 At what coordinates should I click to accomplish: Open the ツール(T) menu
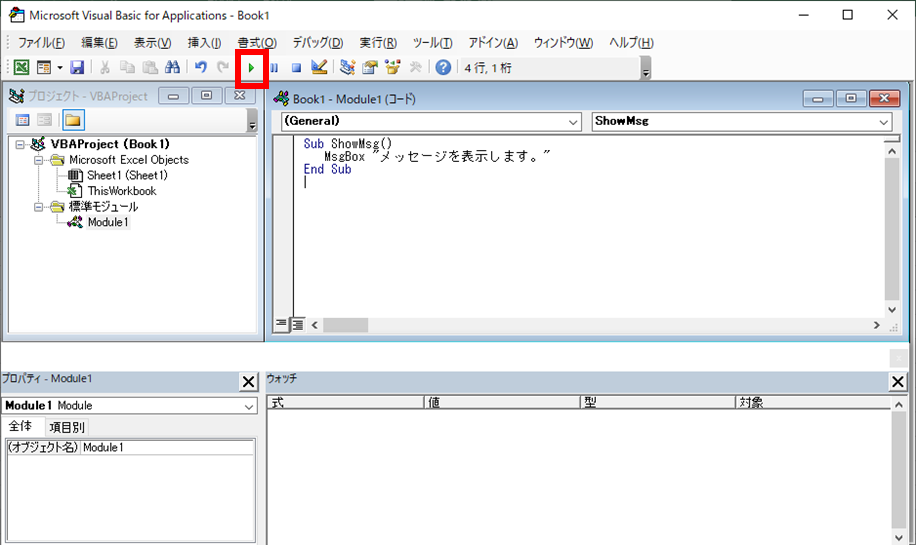coord(432,43)
